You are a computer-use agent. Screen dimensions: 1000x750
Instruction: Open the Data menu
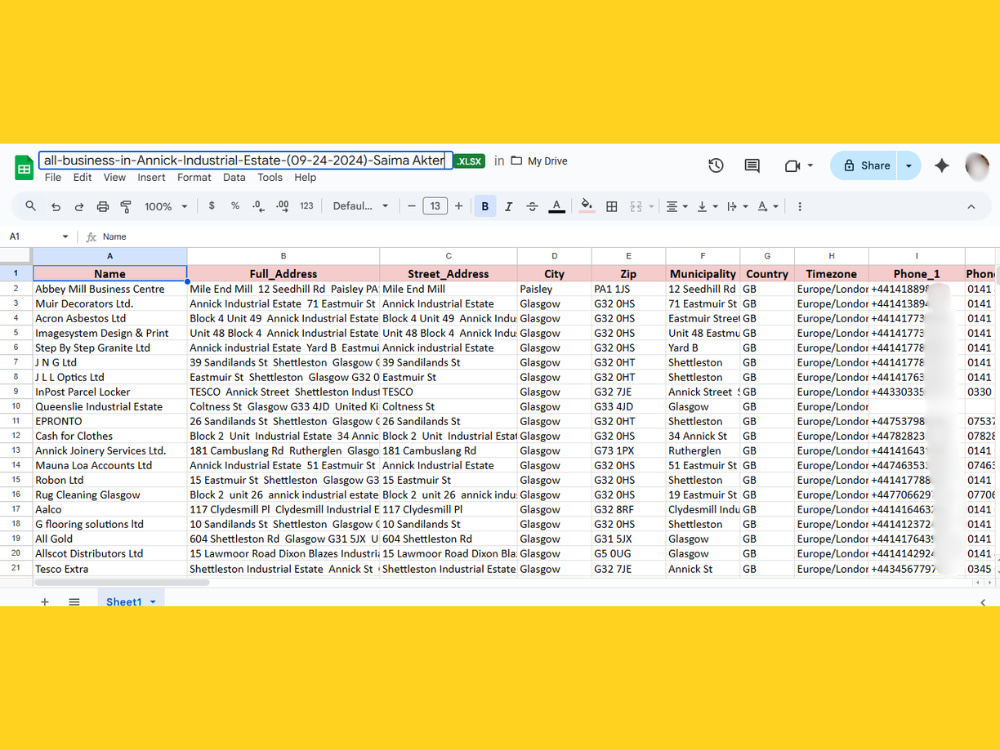234,177
